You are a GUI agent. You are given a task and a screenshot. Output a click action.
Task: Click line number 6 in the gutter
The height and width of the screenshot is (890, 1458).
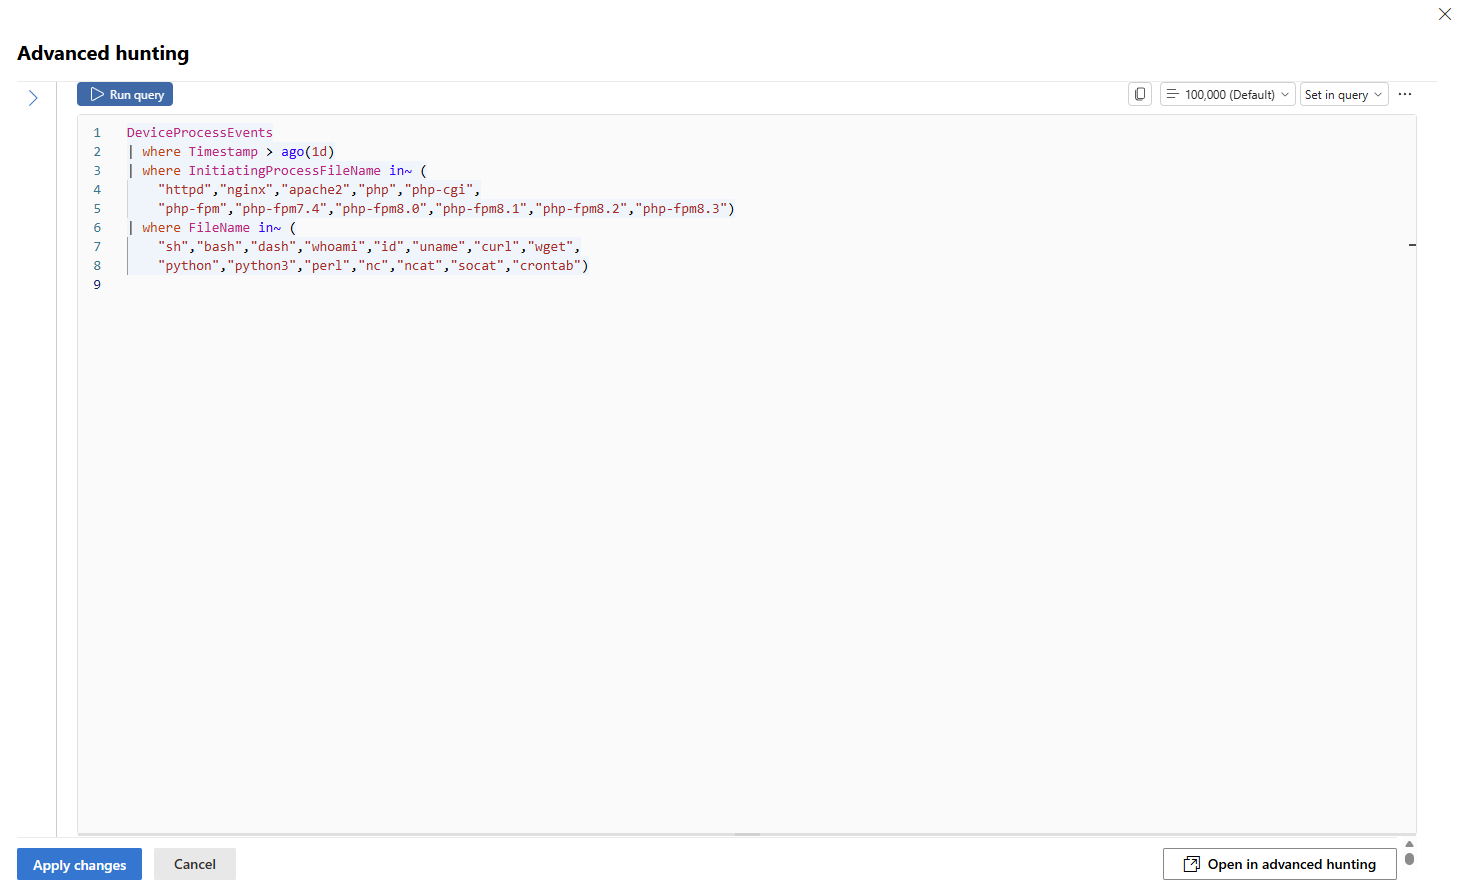click(x=97, y=227)
